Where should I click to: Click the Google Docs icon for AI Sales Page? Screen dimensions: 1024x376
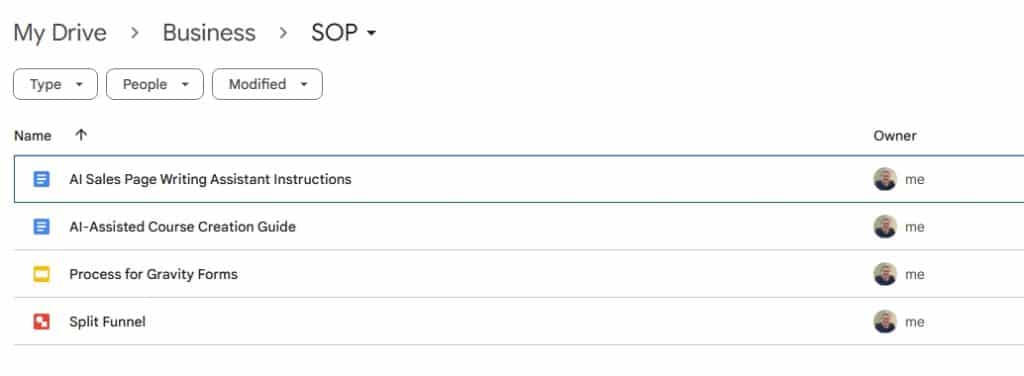(x=41, y=179)
